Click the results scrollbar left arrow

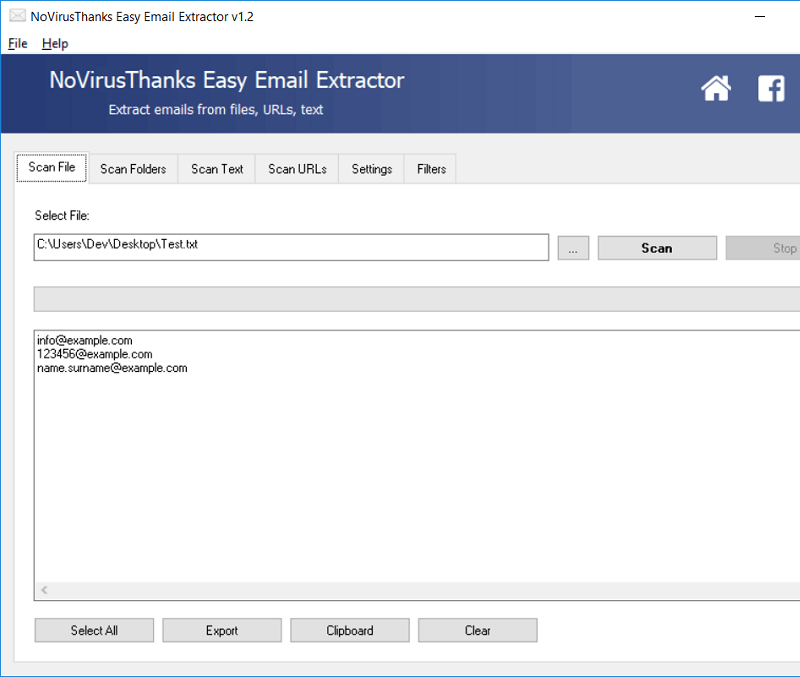(x=44, y=590)
